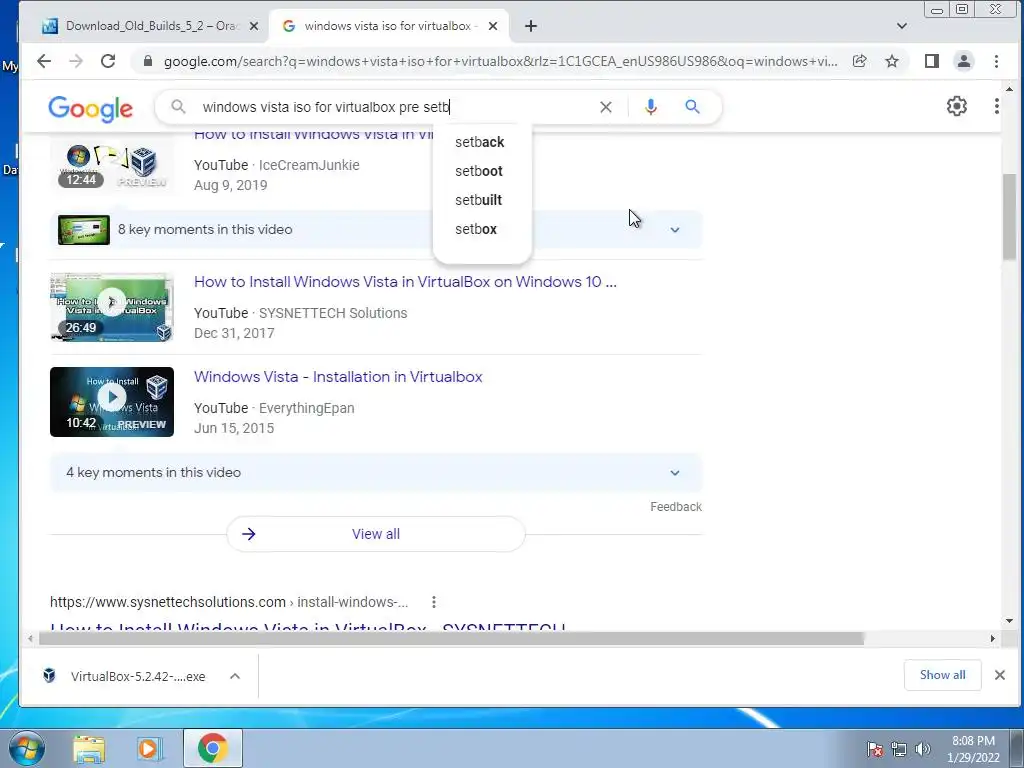The width and height of the screenshot is (1024, 768).
Task: Close the Download_Old_Builds_5_2 tab
Action: (x=254, y=26)
